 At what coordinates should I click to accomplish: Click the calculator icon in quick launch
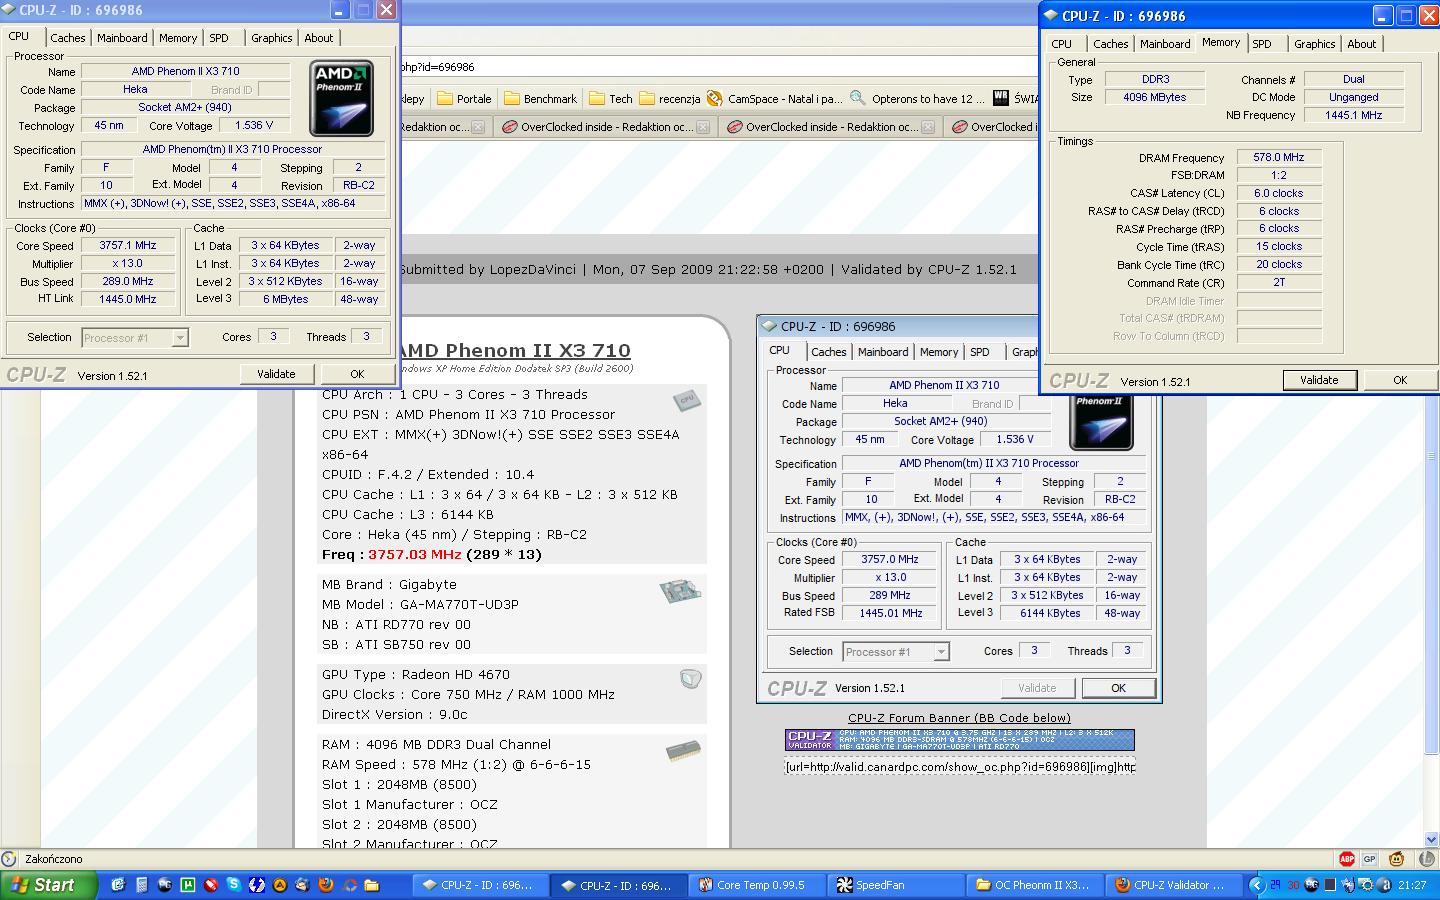[142, 885]
